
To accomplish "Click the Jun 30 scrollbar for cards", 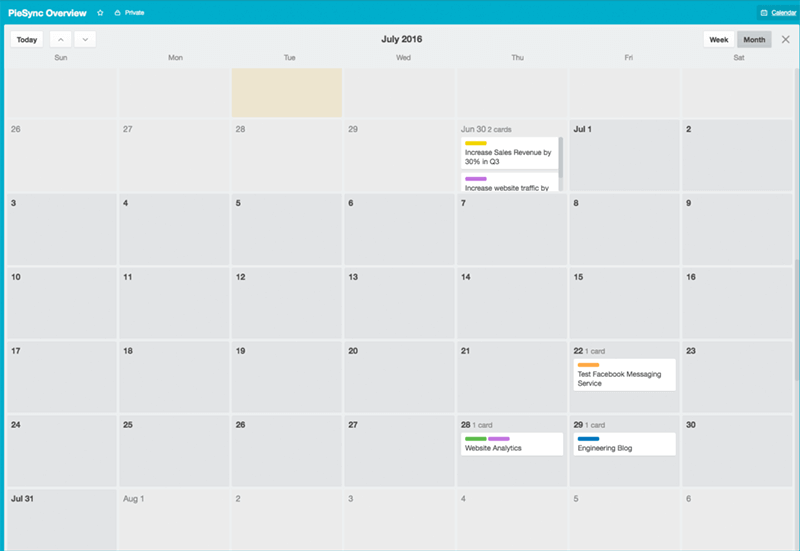I will point(561,158).
